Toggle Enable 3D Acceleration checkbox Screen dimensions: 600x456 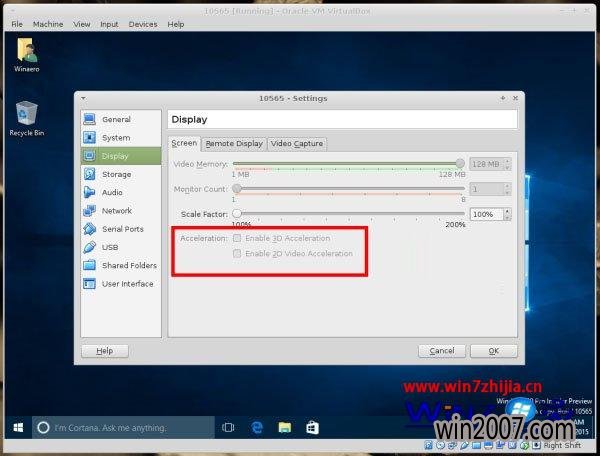click(237, 238)
